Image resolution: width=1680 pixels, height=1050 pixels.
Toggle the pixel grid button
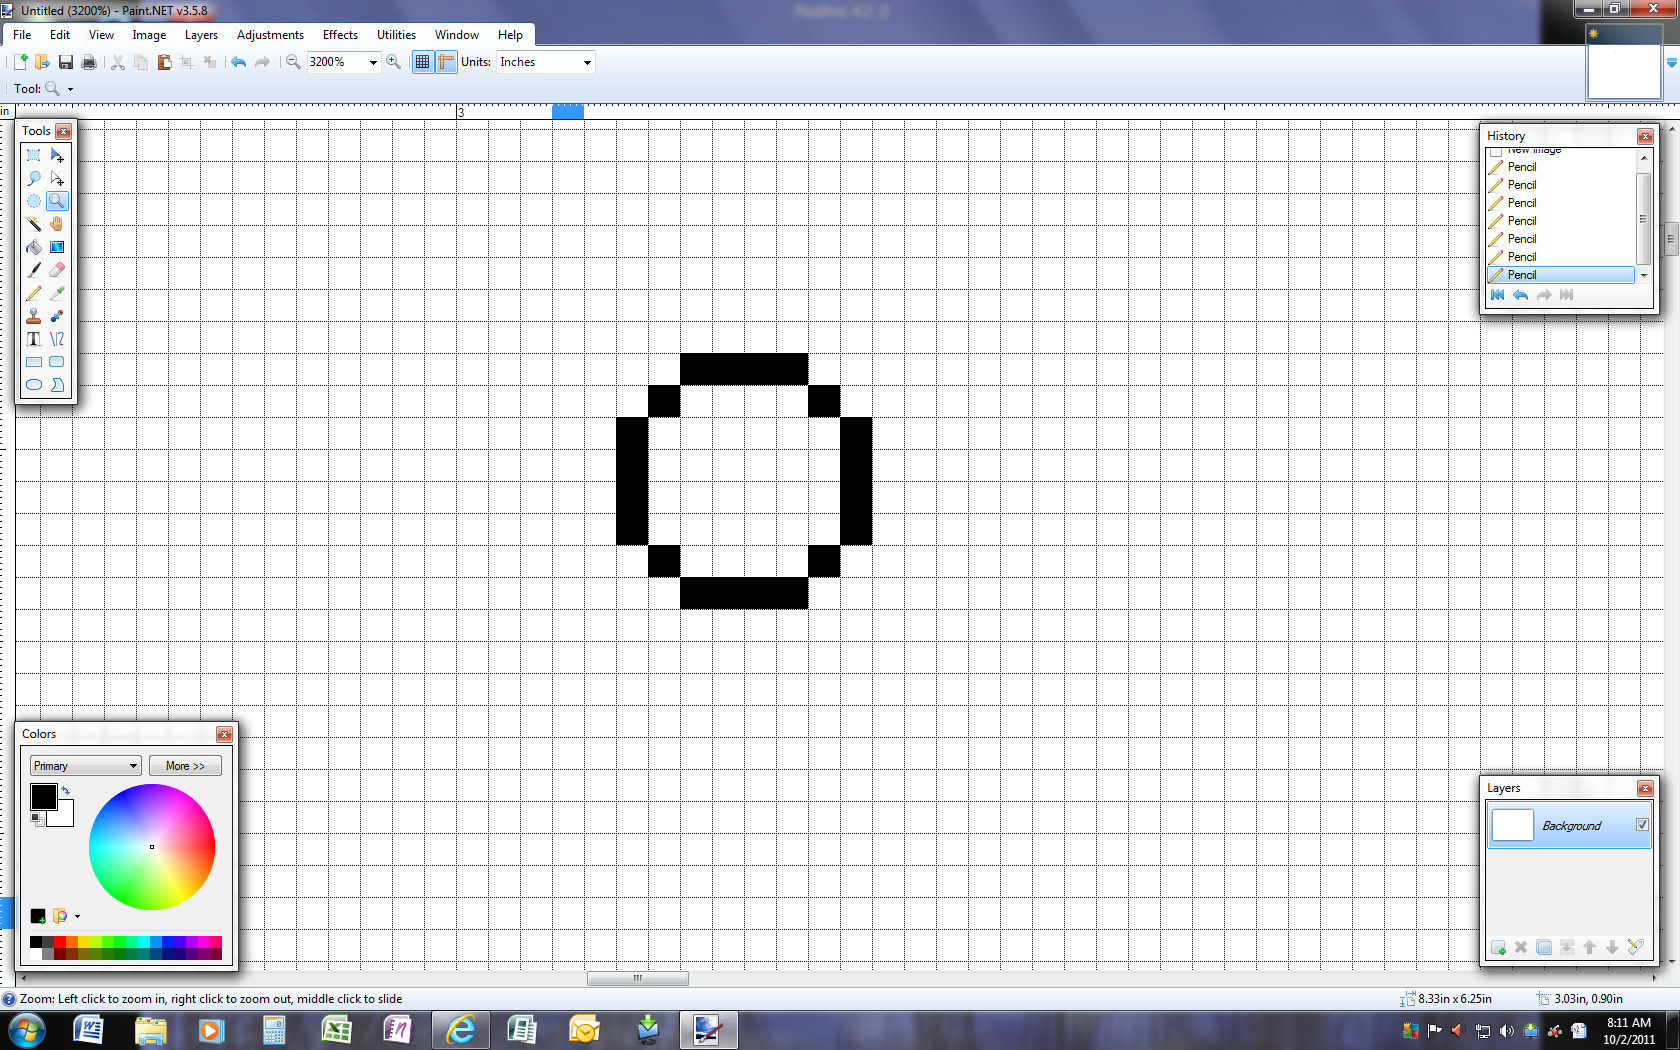pos(423,62)
